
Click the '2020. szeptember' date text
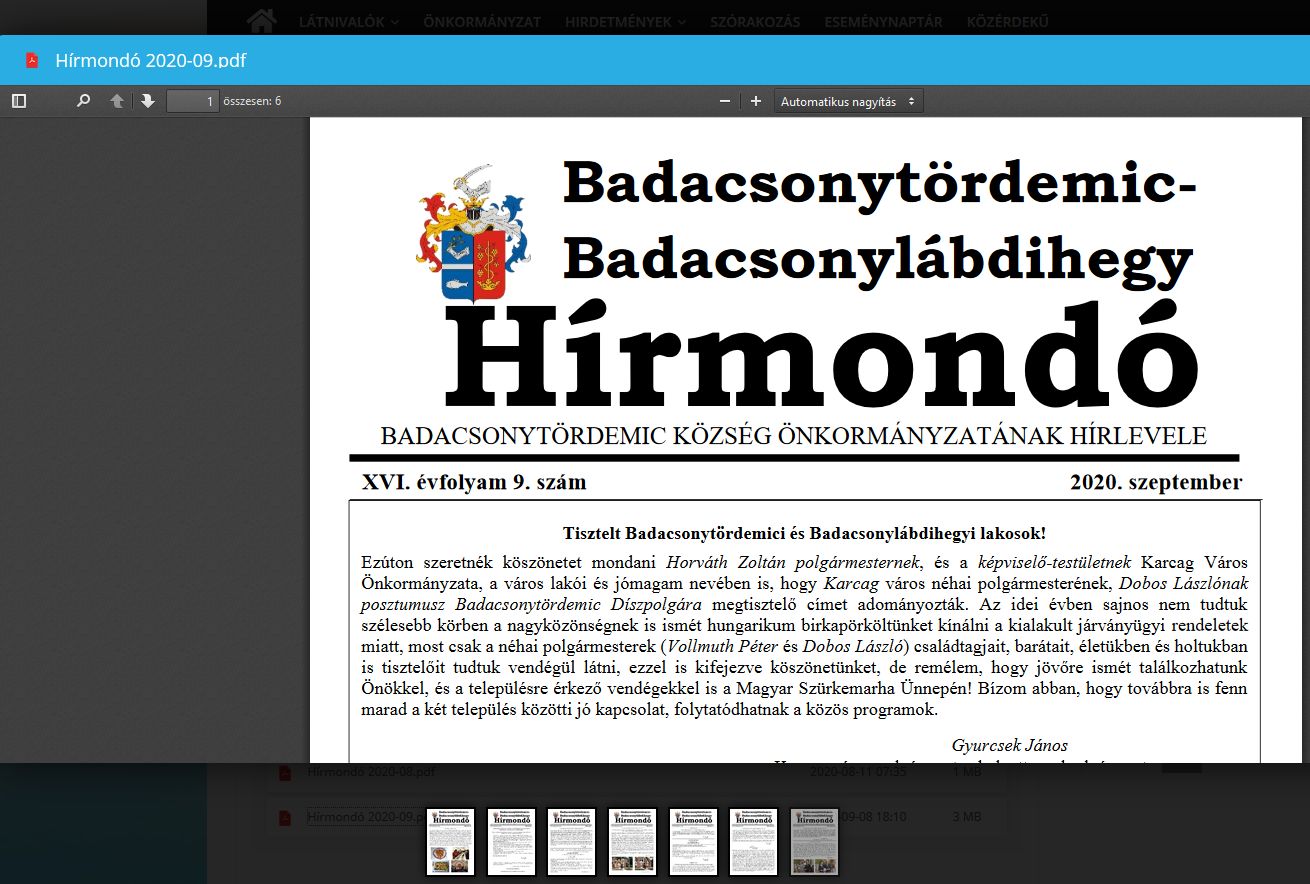(x=1156, y=482)
